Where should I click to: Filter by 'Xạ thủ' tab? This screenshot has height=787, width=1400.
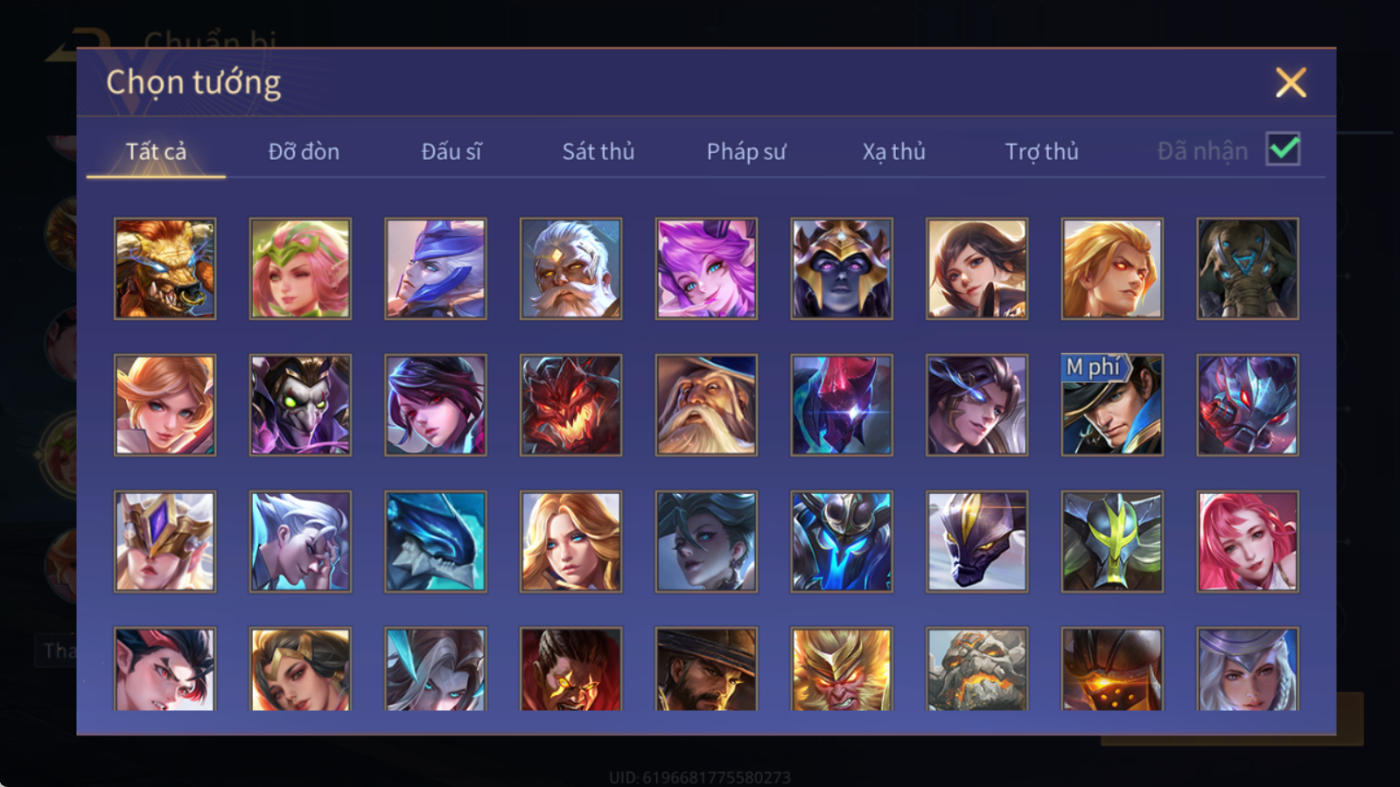894,152
